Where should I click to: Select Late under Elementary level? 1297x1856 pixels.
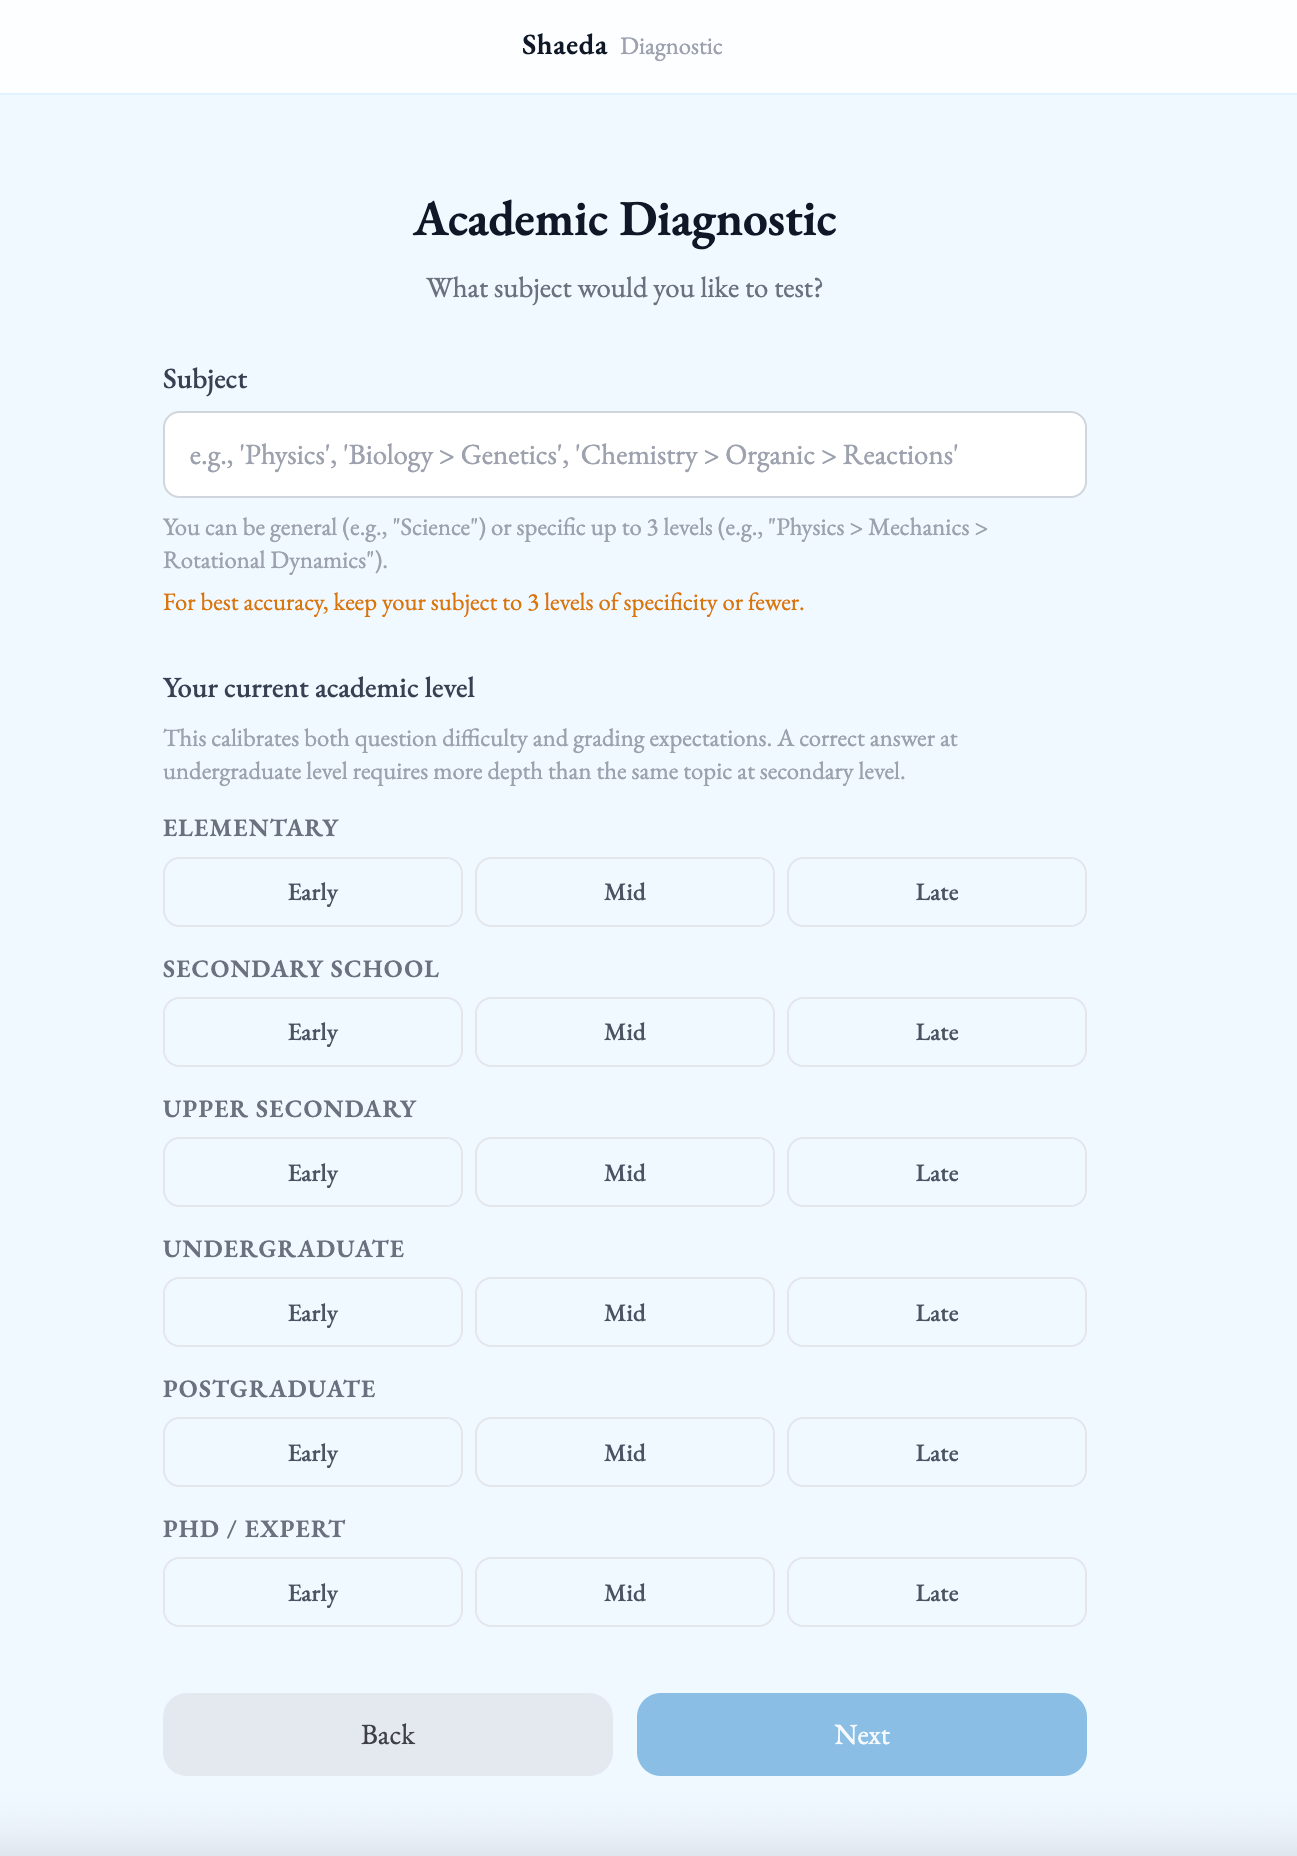(936, 892)
